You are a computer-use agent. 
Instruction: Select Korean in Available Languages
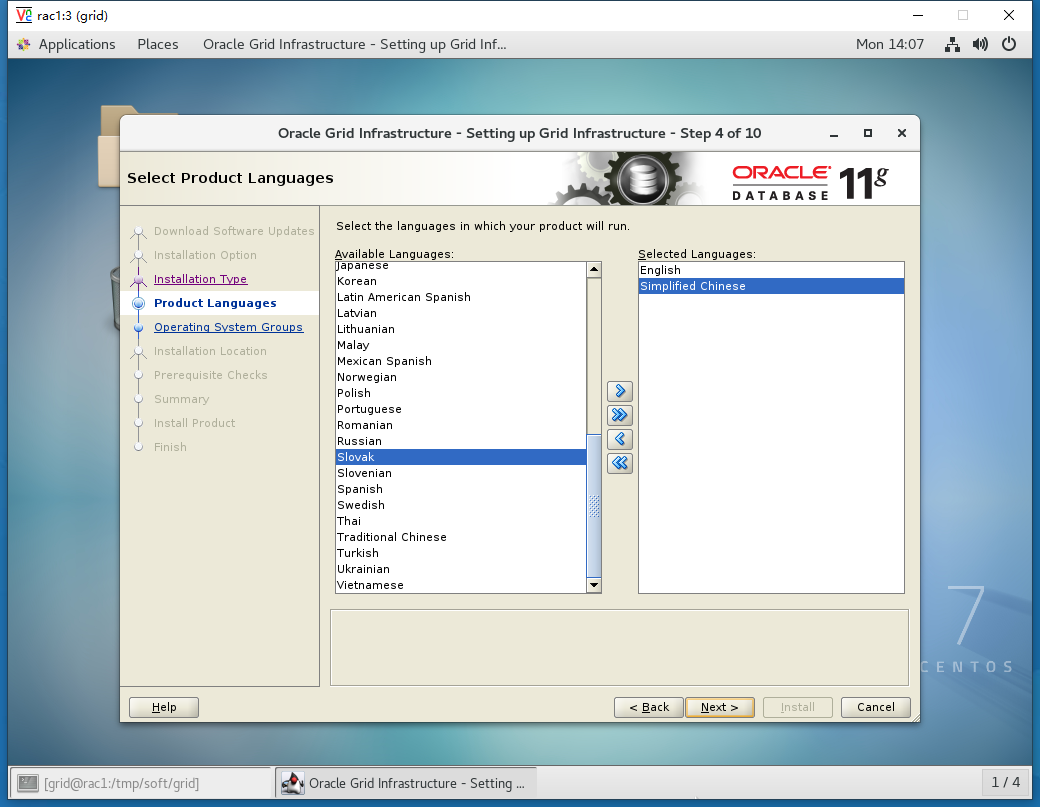pyautogui.click(x=460, y=281)
